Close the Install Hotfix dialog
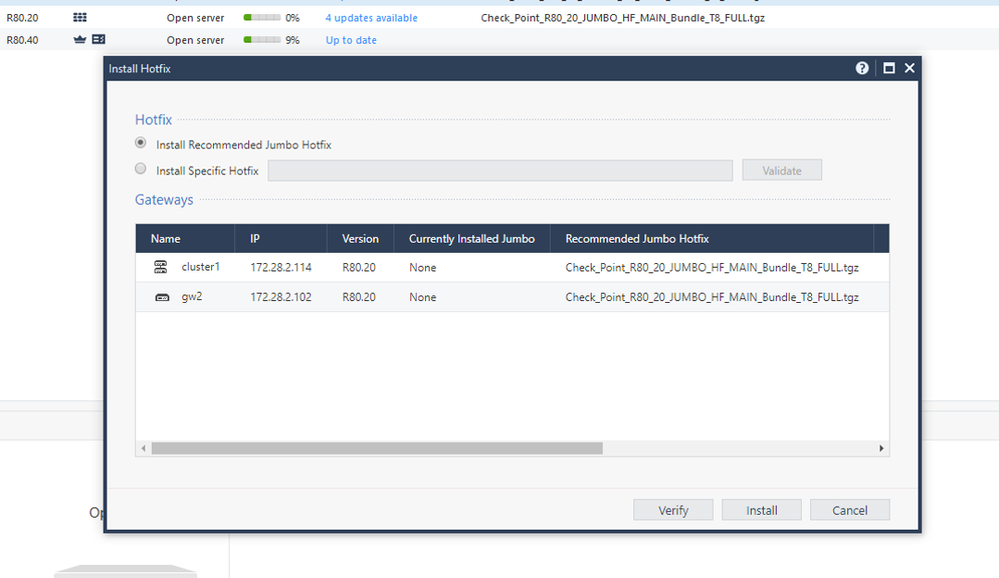 909,68
